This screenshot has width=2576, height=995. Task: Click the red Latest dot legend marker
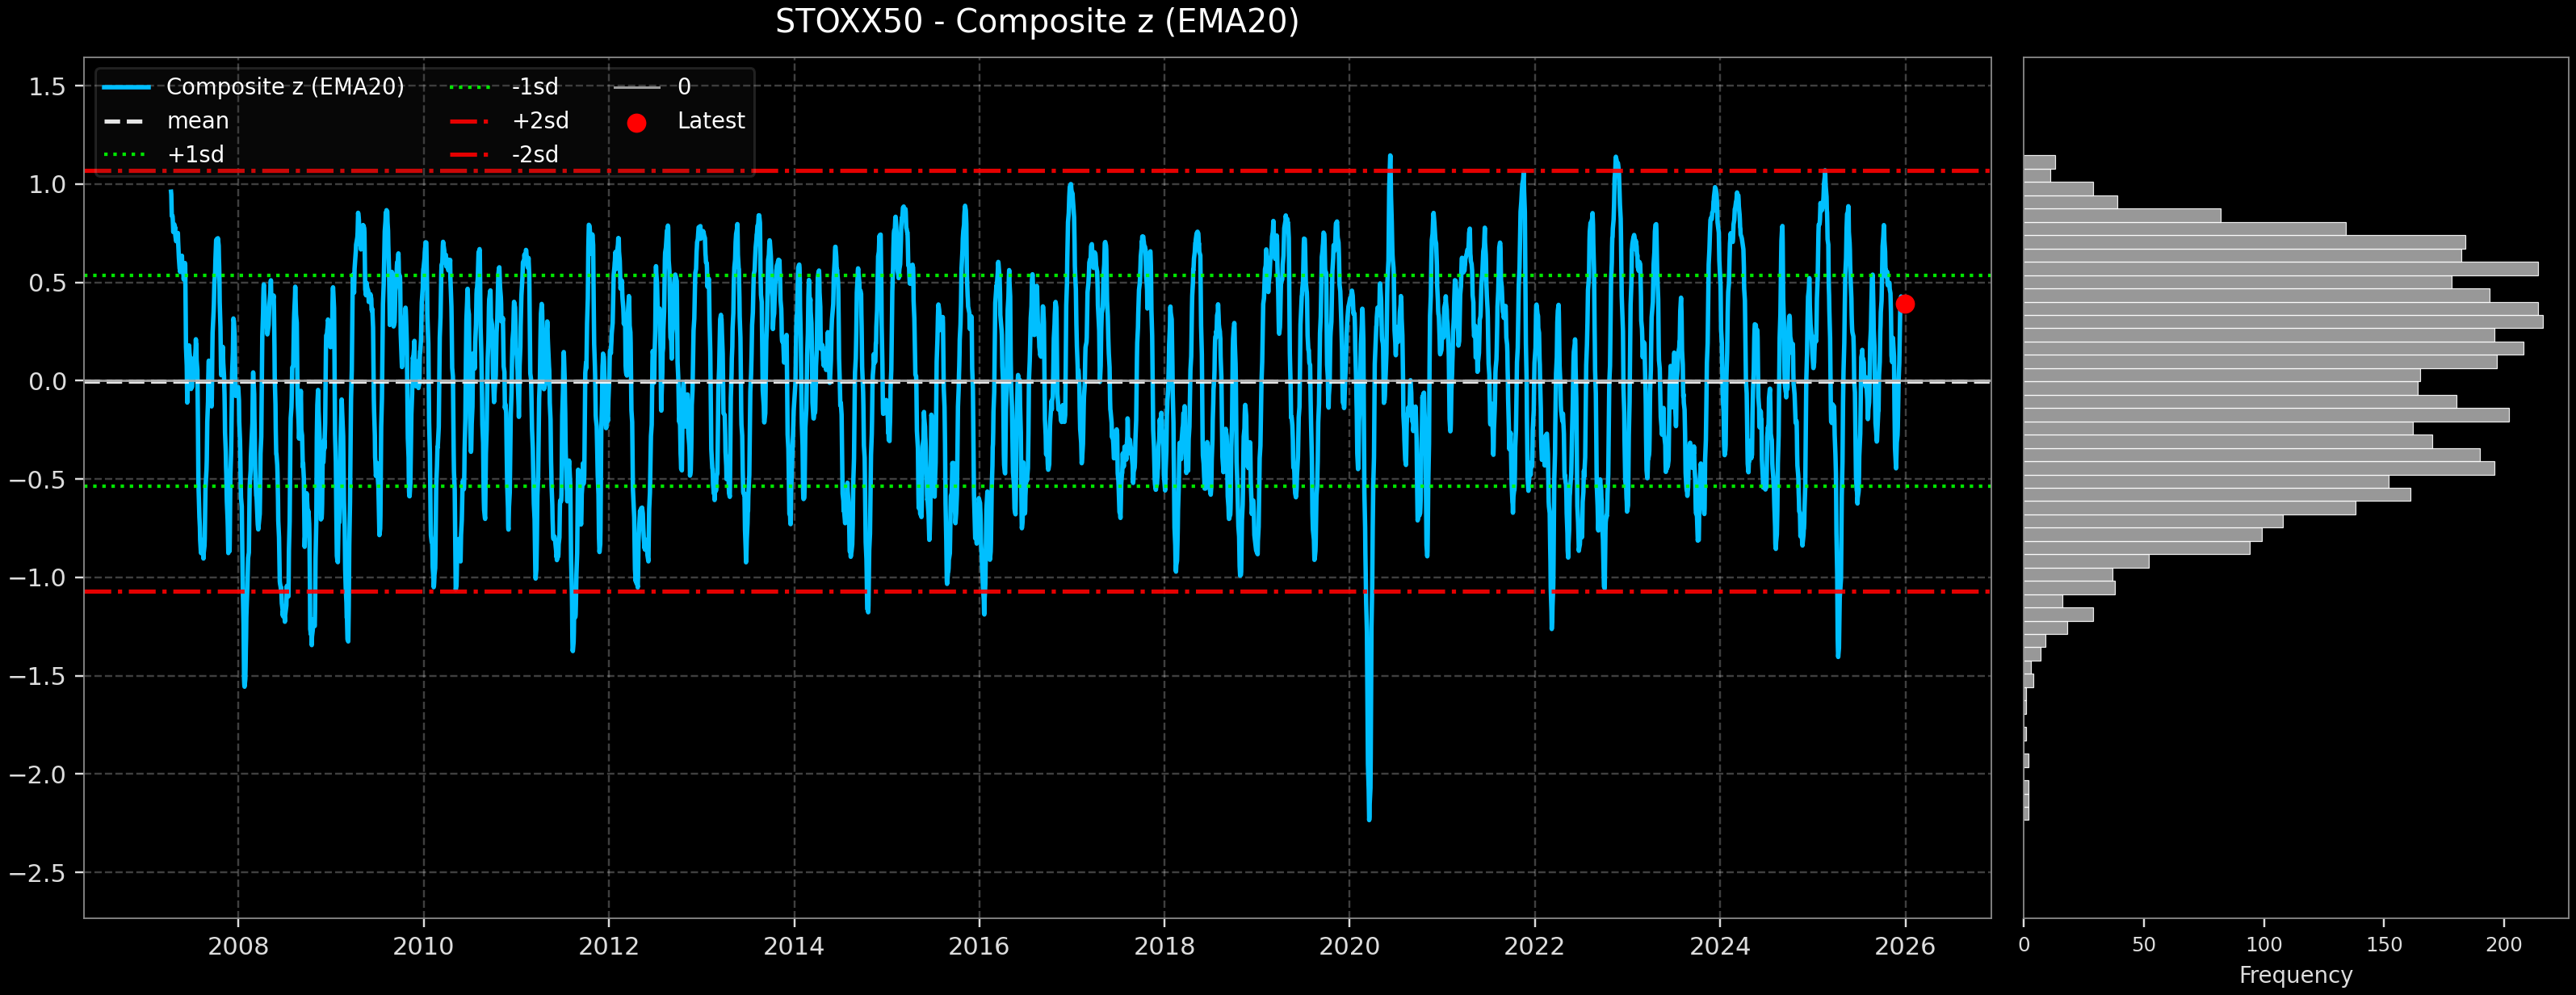[637, 121]
